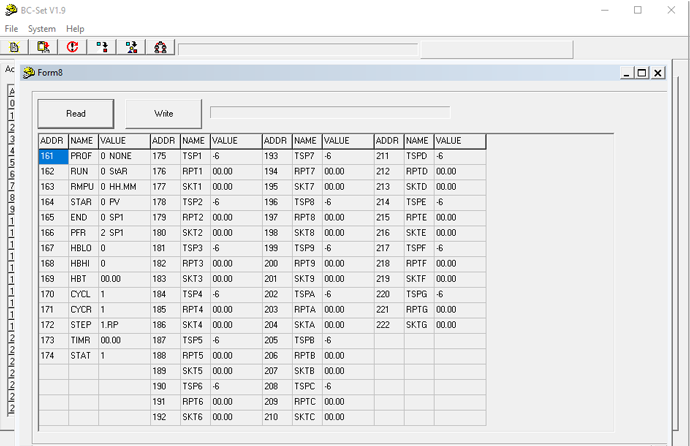
Task: Select the TSPF name cell
Action: click(418, 248)
